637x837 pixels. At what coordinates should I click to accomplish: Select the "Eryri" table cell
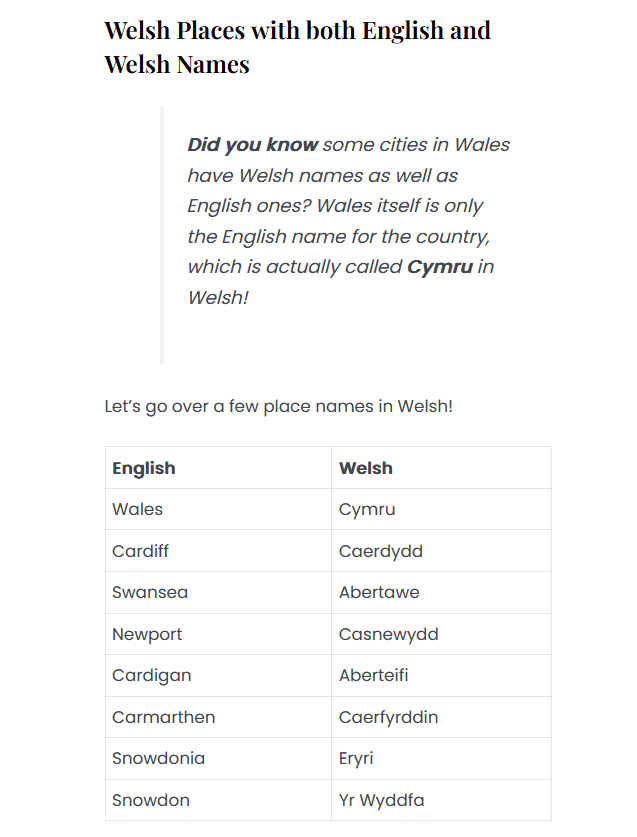tap(356, 758)
